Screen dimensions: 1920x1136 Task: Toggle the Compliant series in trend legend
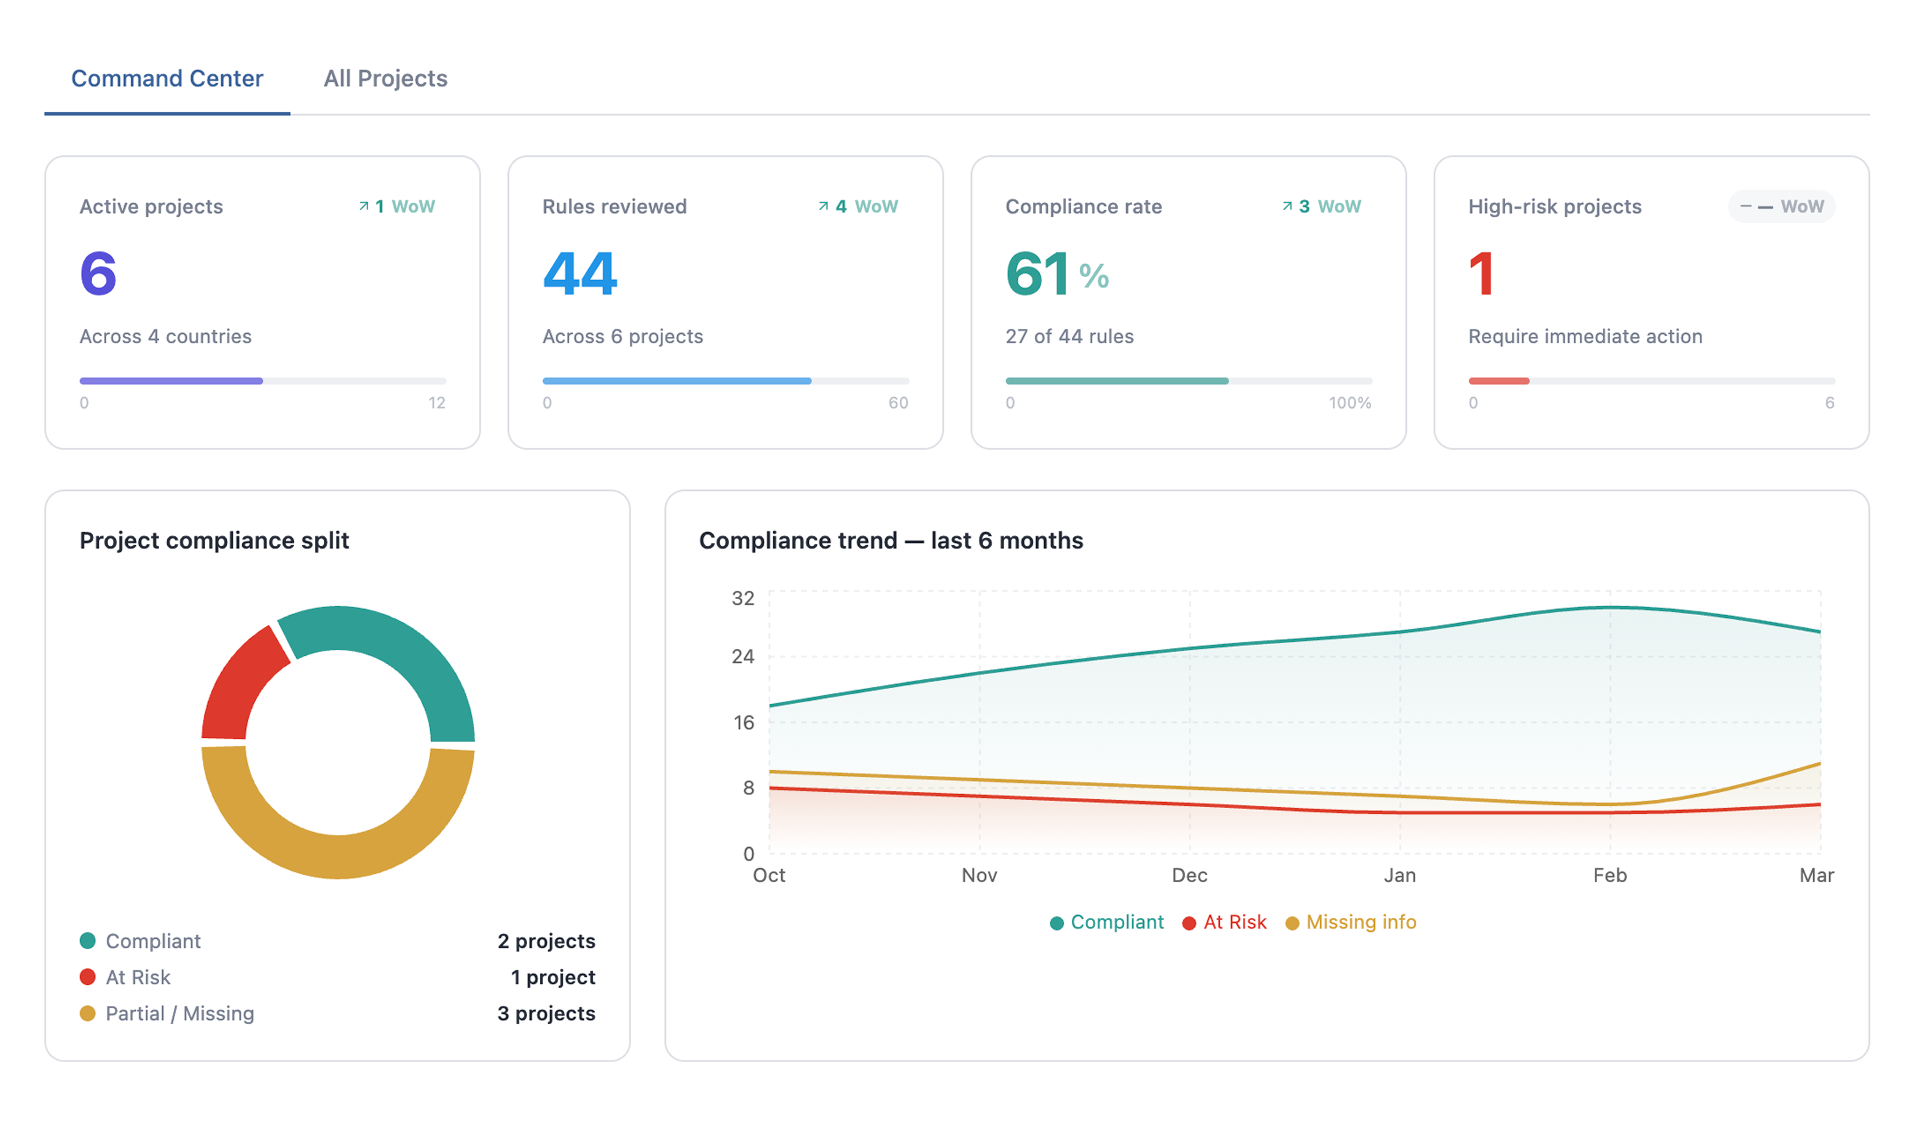1107,922
